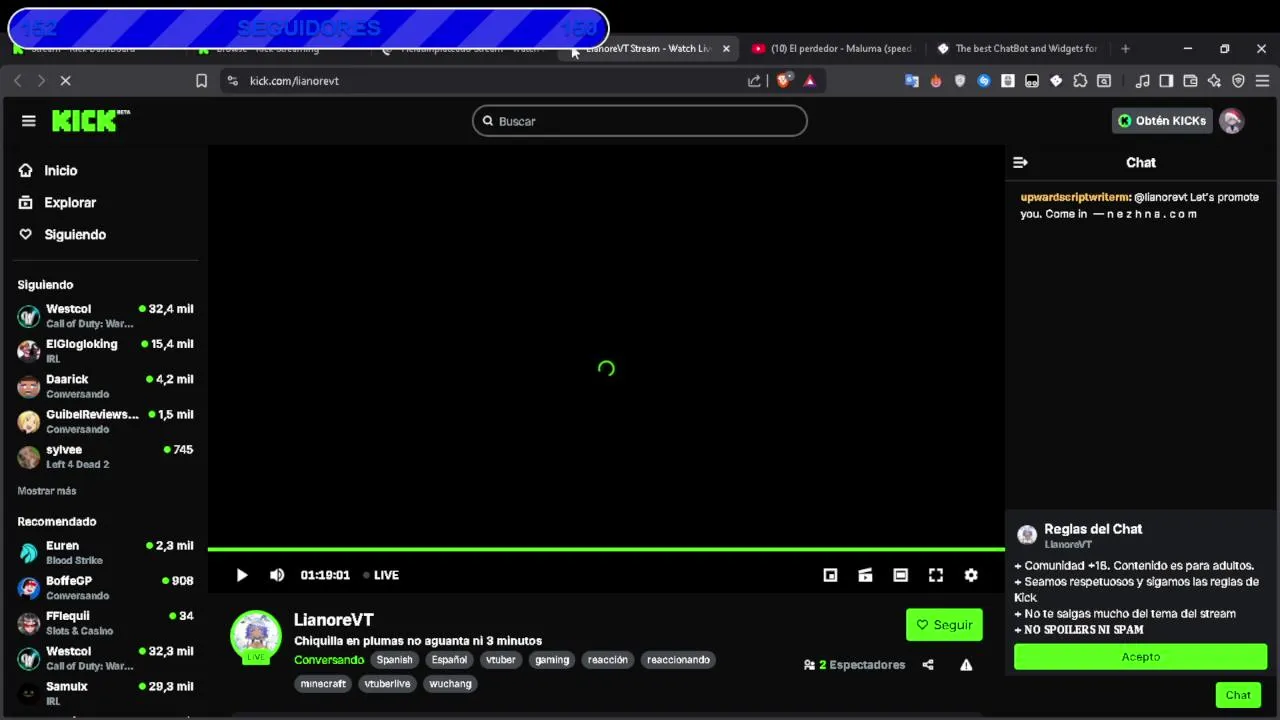
Task: Switch to El perdedor - Maluma YouTube tab
Action: click(x=834, y=48)
